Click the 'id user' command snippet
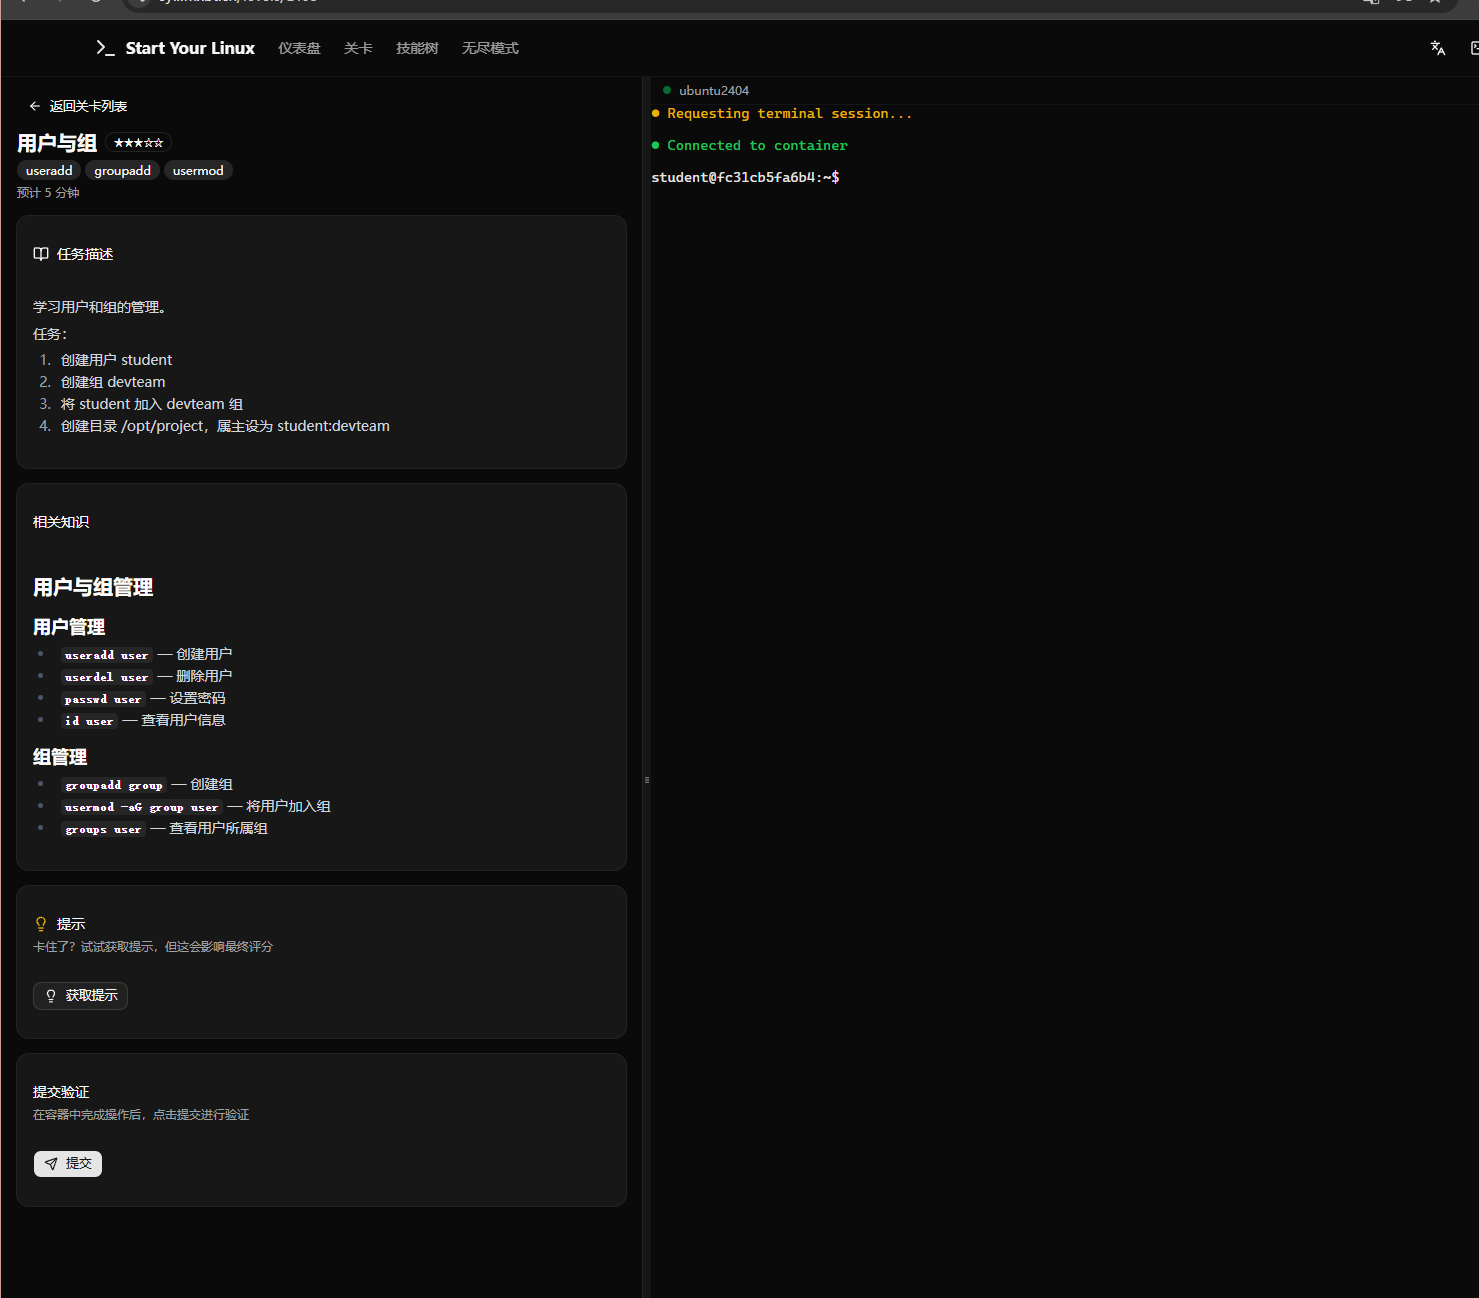This screenshot has height=1298, width=1479. [x=89, y=721]
